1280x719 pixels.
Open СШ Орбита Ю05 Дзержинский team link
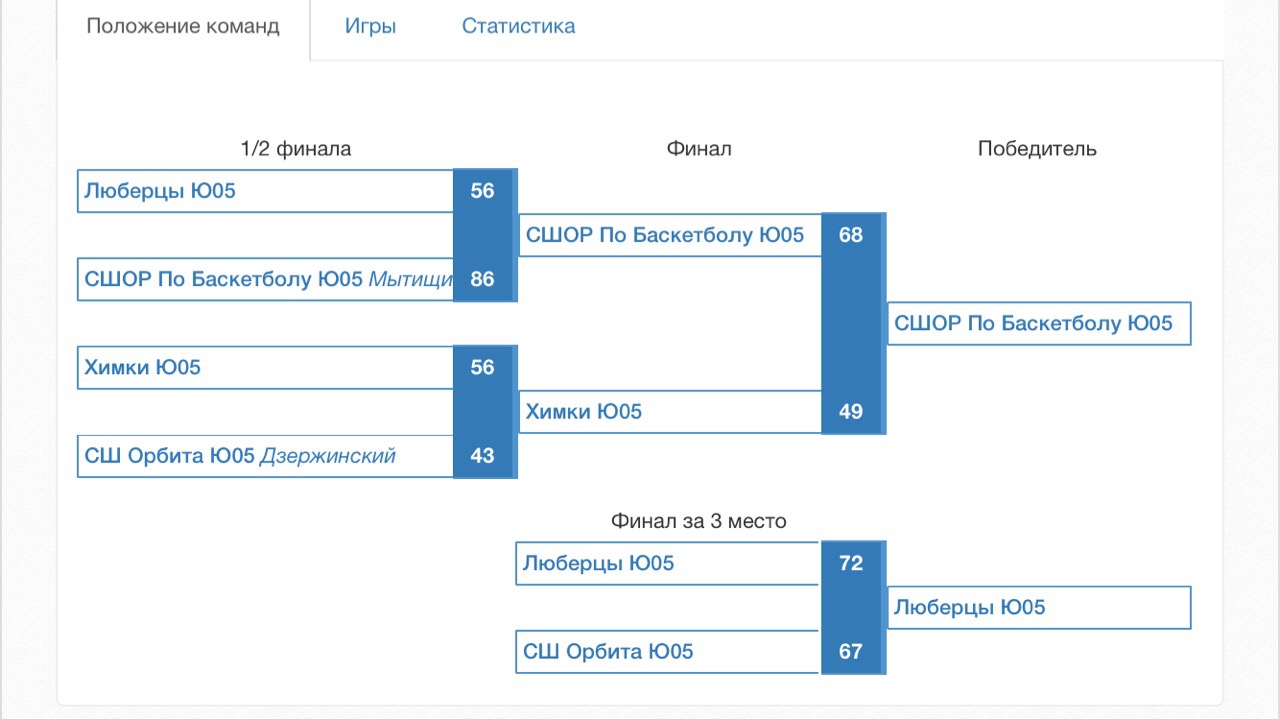[x=240, y=456]
